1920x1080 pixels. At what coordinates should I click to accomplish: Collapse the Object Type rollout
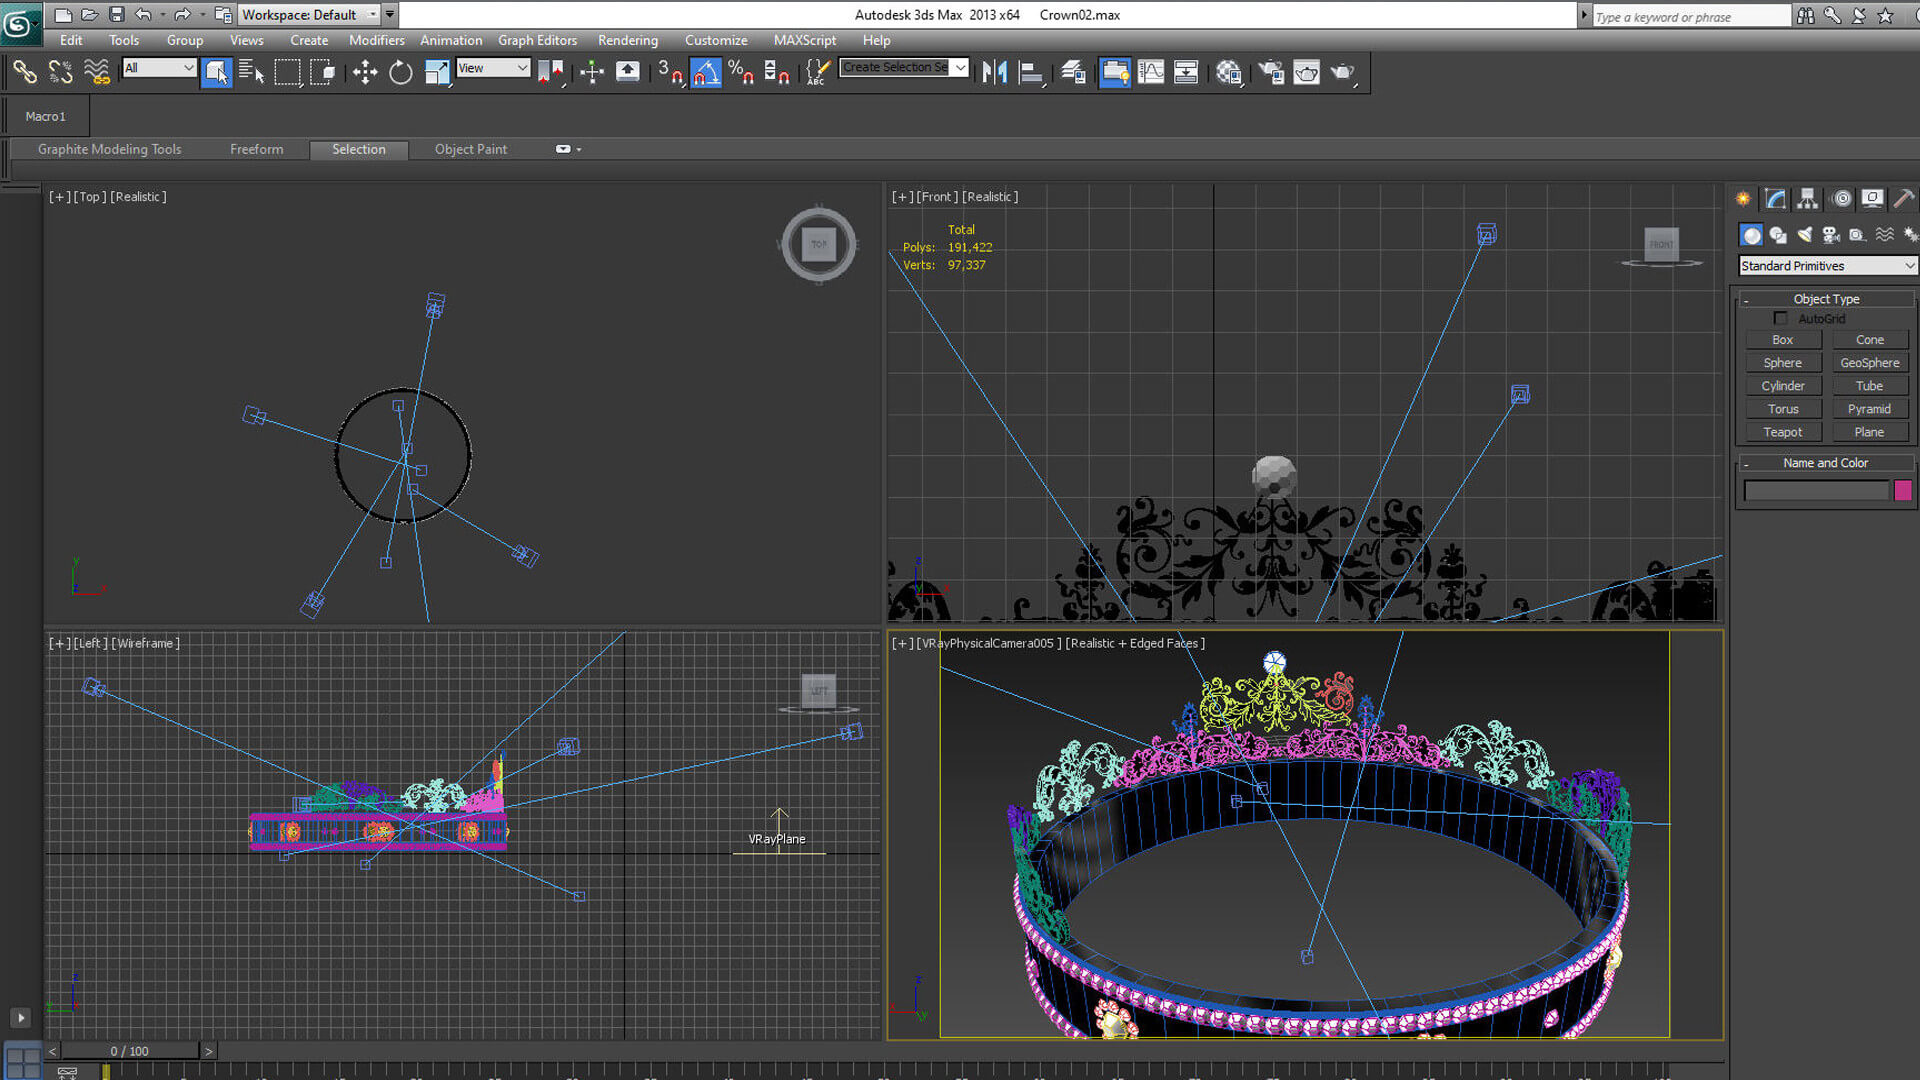point(1825,299)
